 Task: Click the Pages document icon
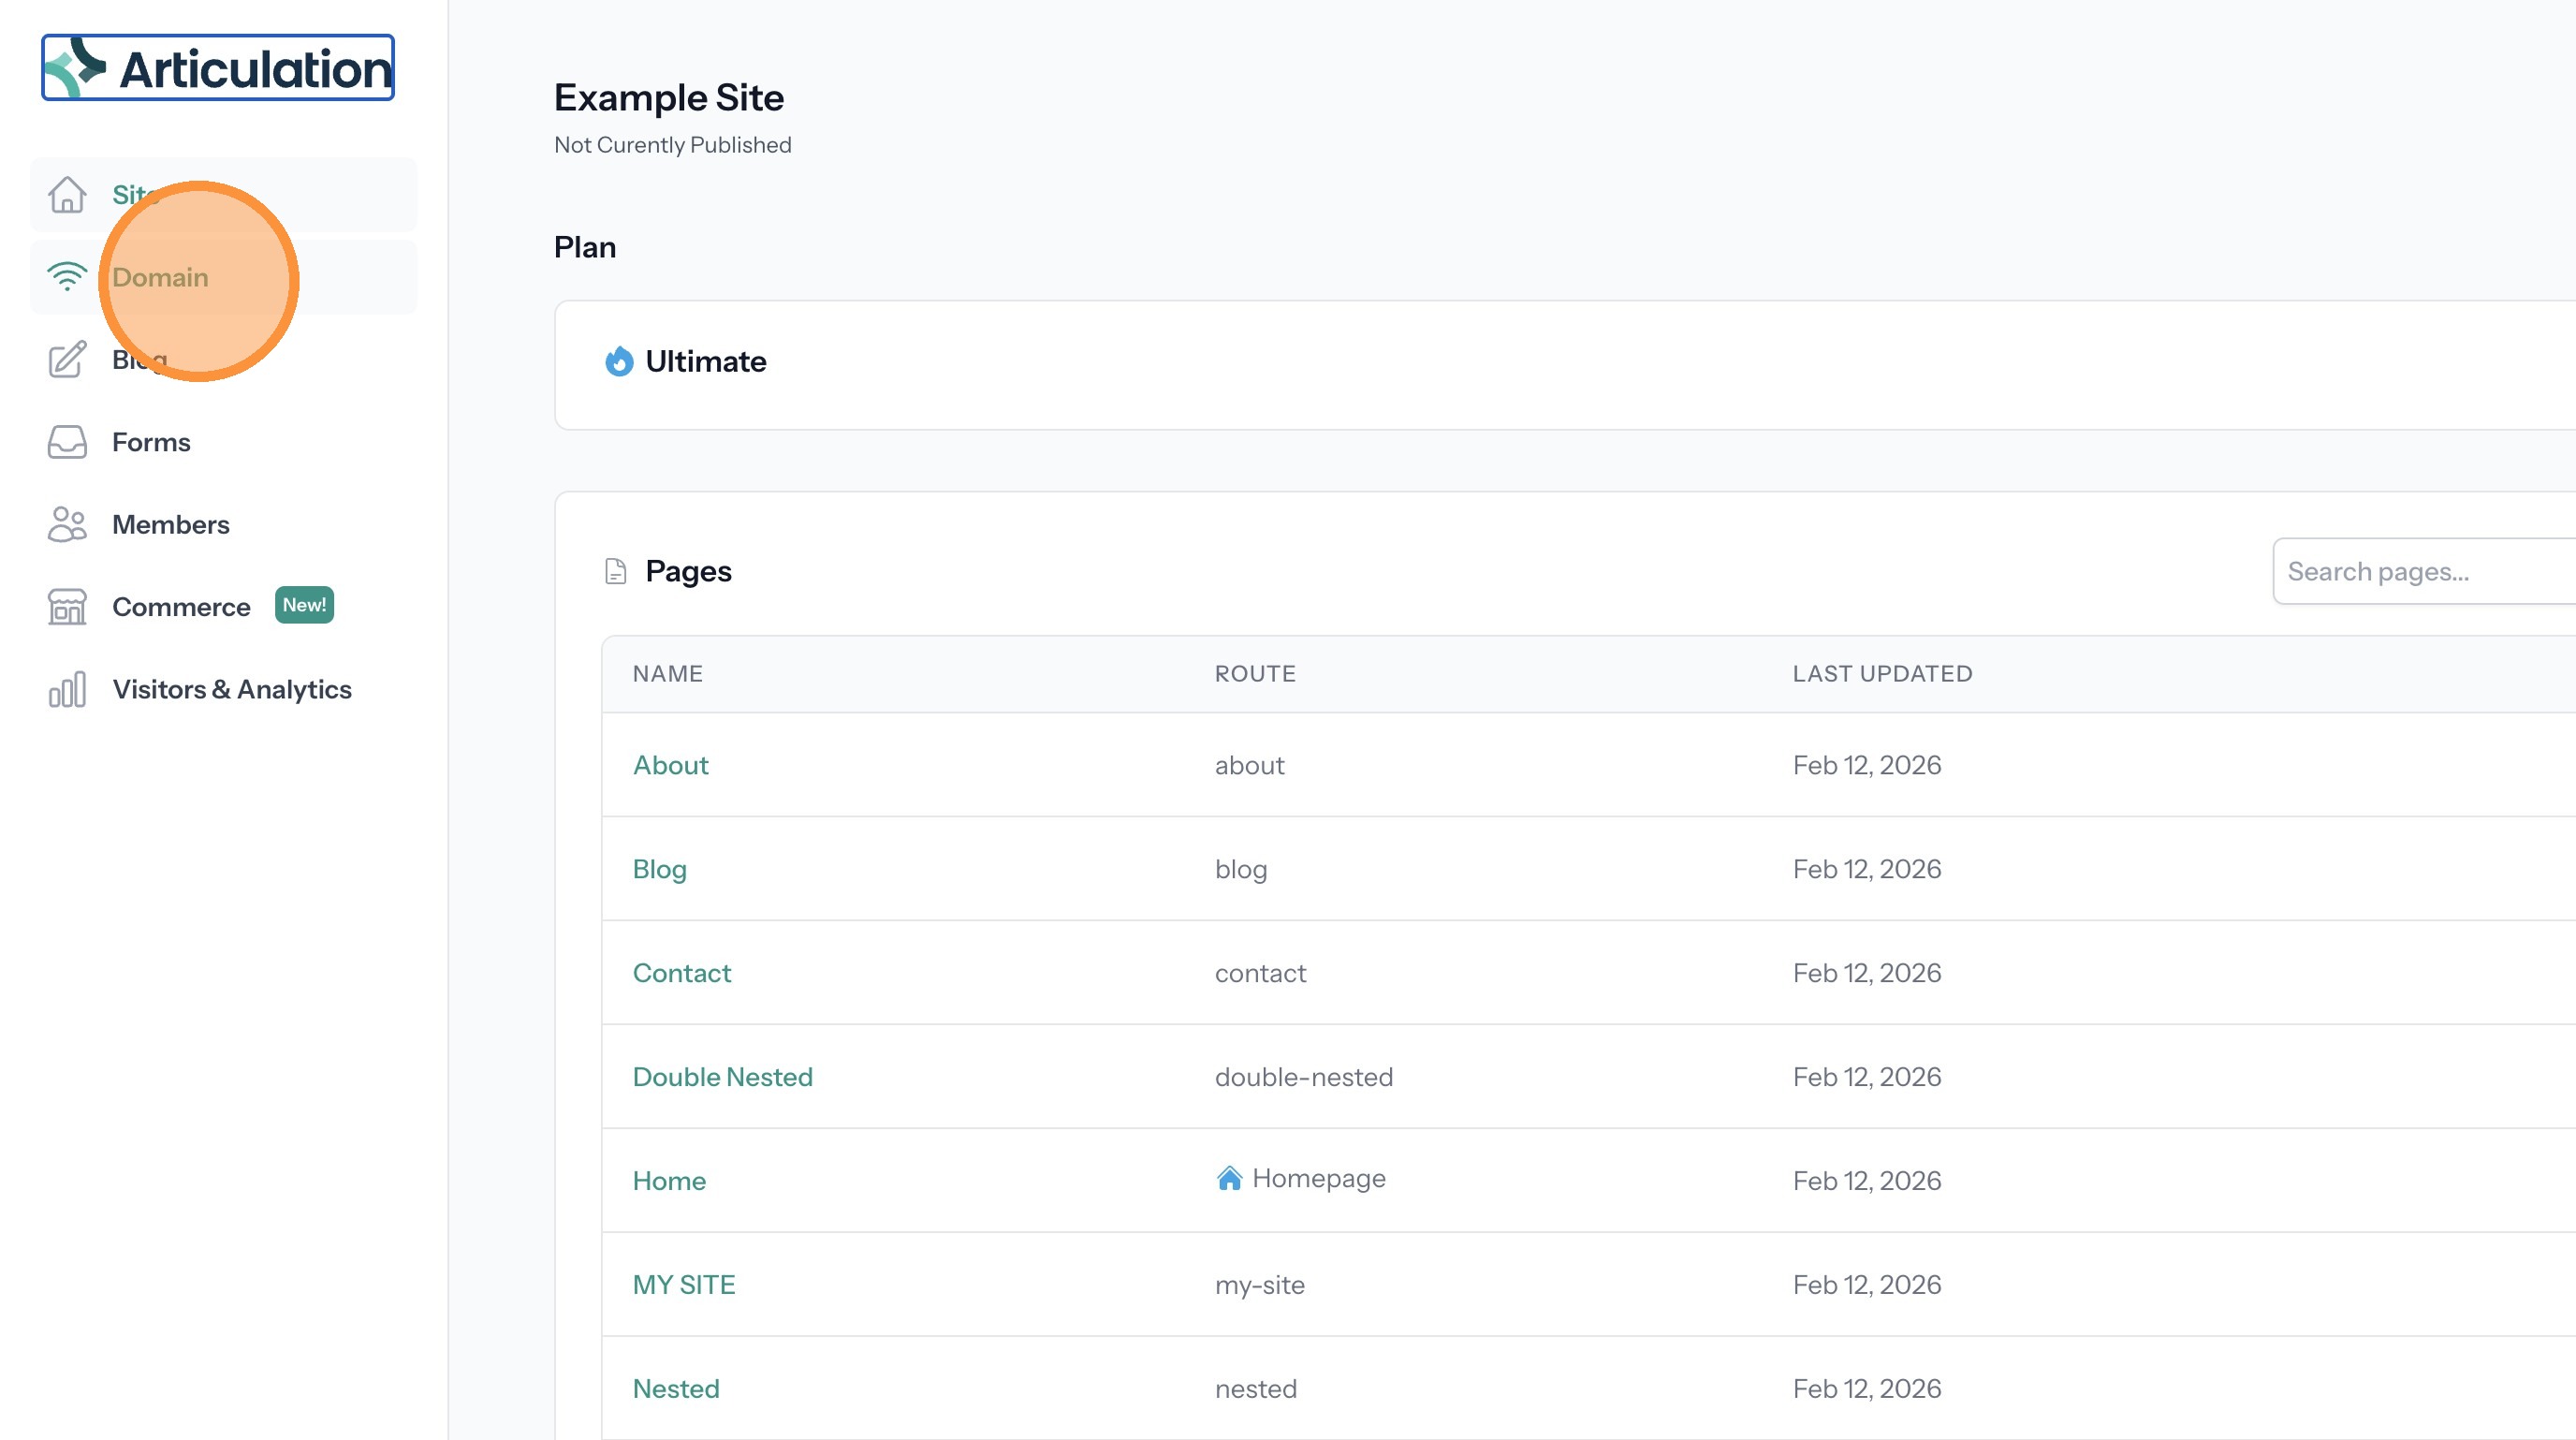click(x=616, y=571)
